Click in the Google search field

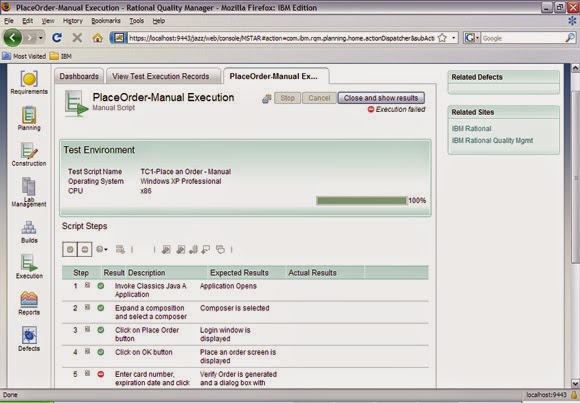click(x=523, y=38)
